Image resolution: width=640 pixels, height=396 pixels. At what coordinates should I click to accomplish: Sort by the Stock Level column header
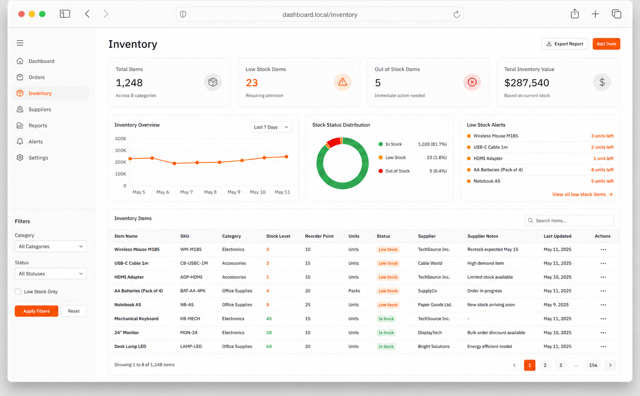278,236
